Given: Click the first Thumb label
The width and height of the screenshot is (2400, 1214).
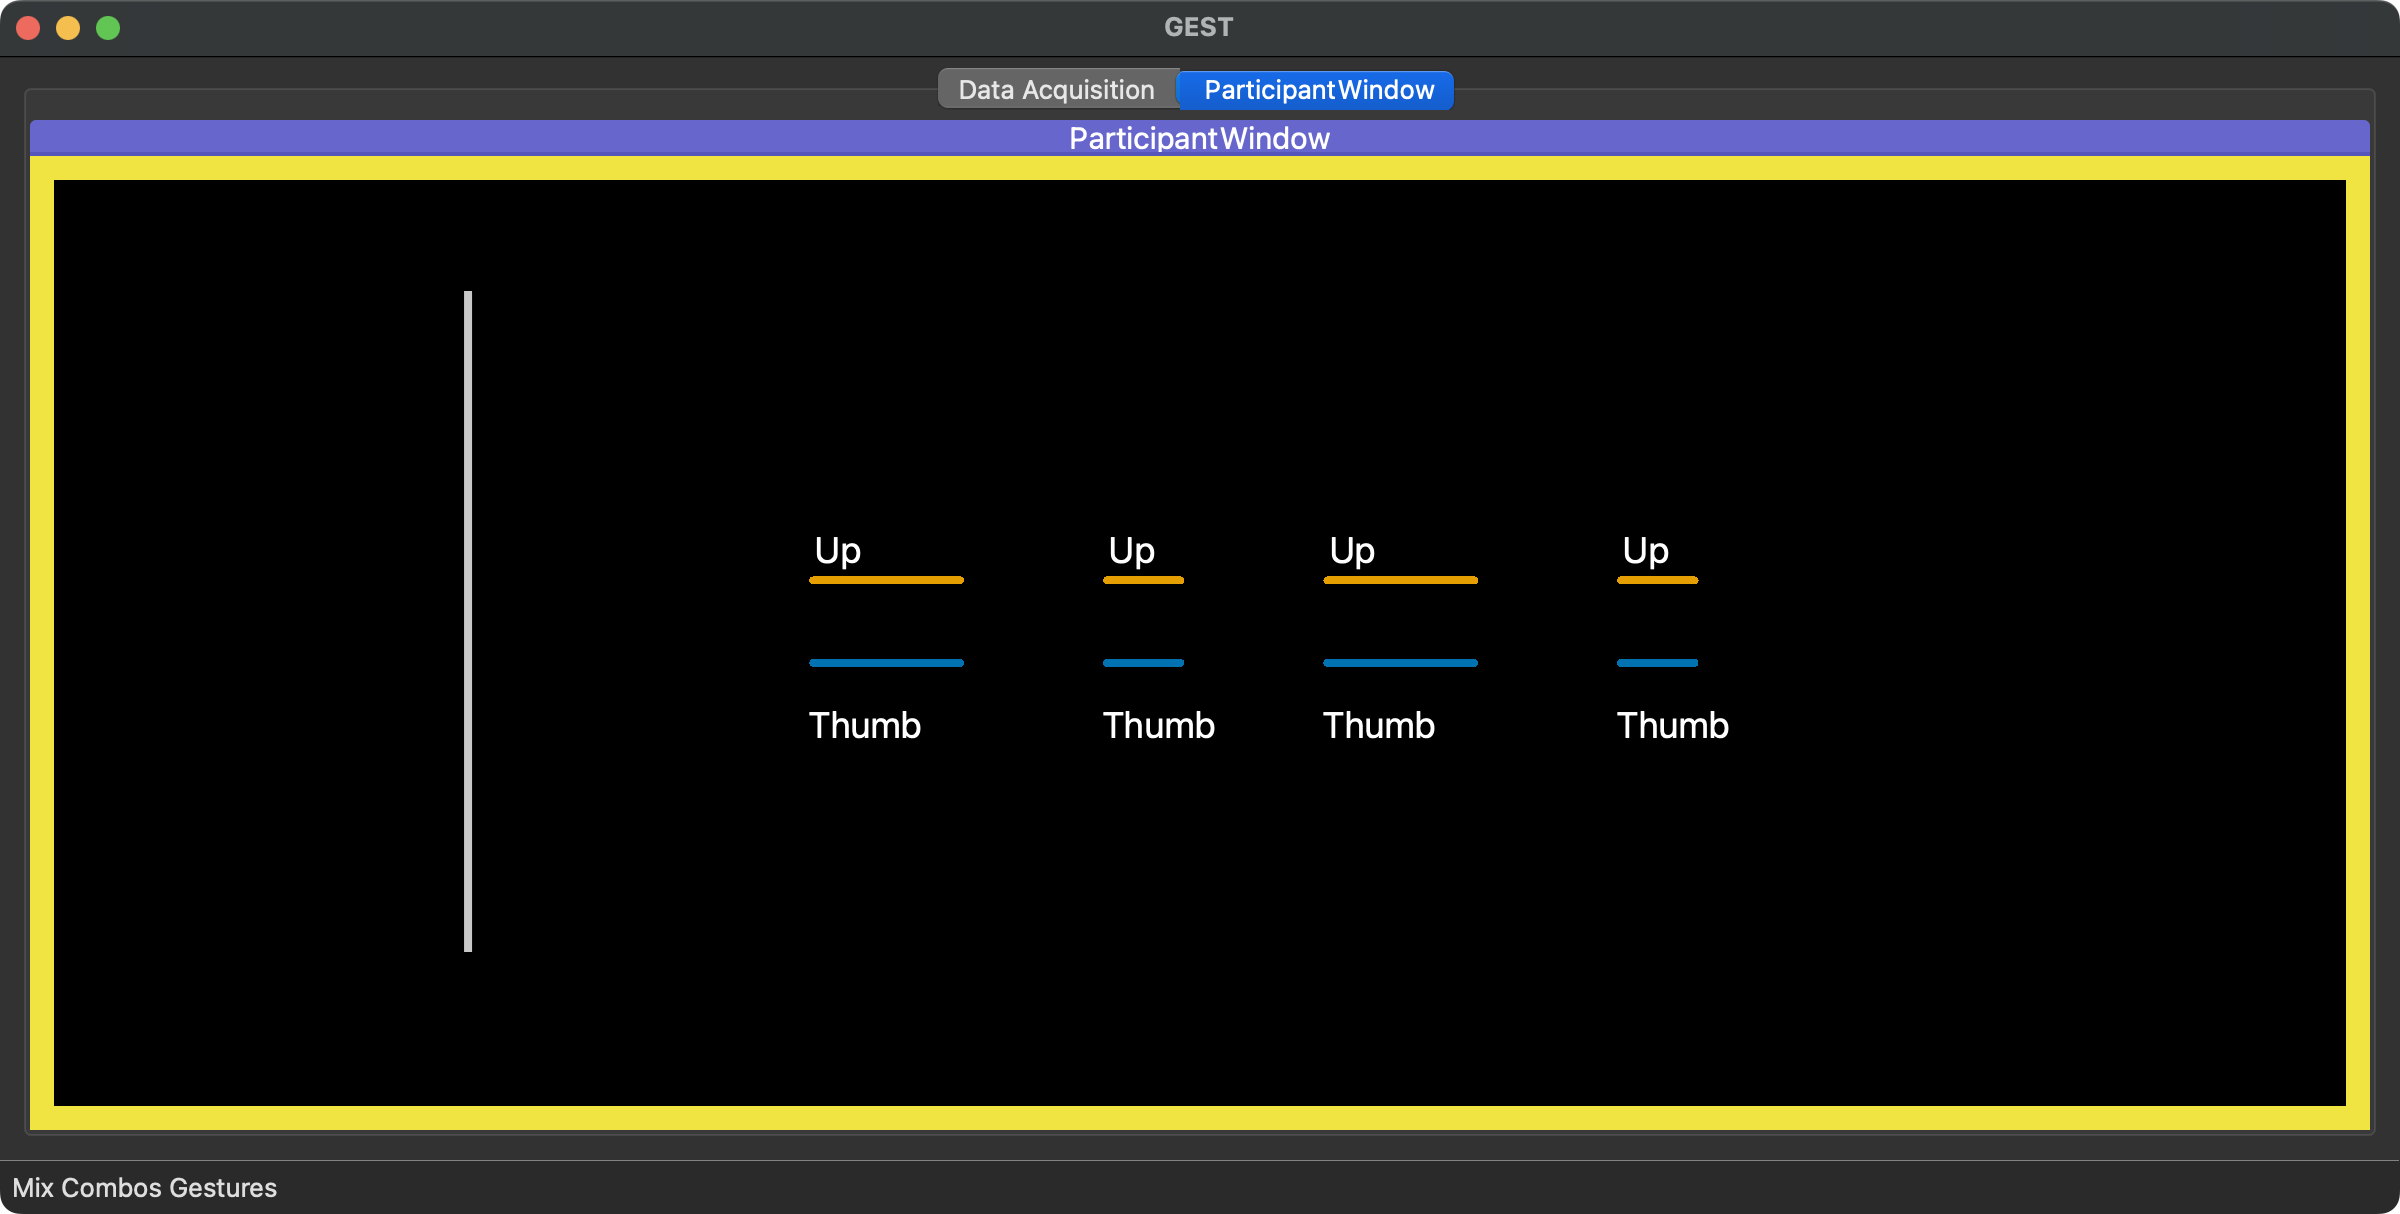Looking at the screenshot, I should point(864,725).
